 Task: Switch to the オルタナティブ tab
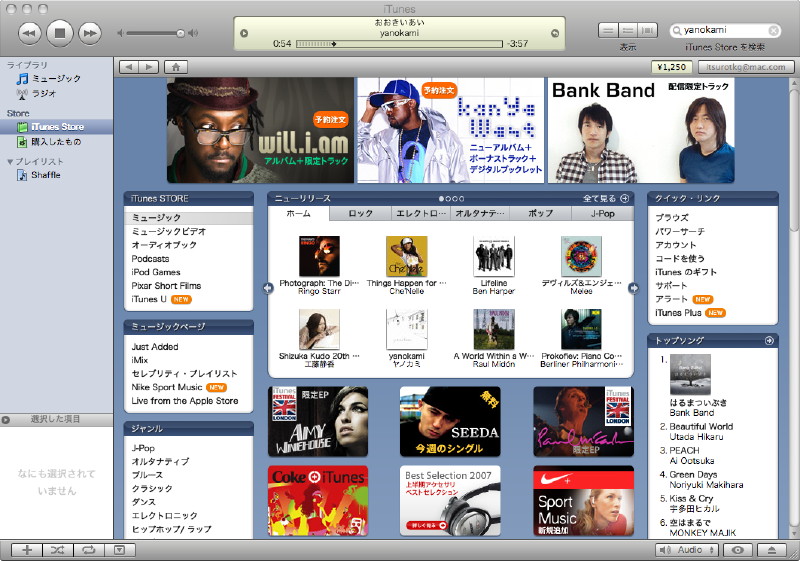(480, 214)
